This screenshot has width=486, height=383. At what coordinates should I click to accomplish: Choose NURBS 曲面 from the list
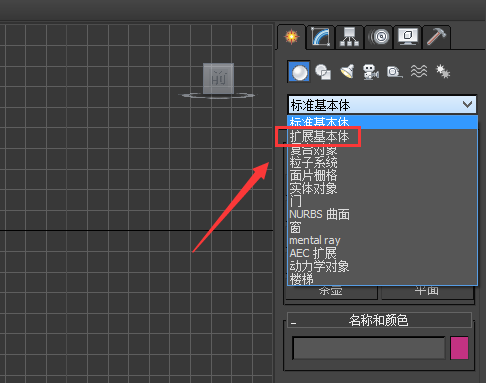382,214
